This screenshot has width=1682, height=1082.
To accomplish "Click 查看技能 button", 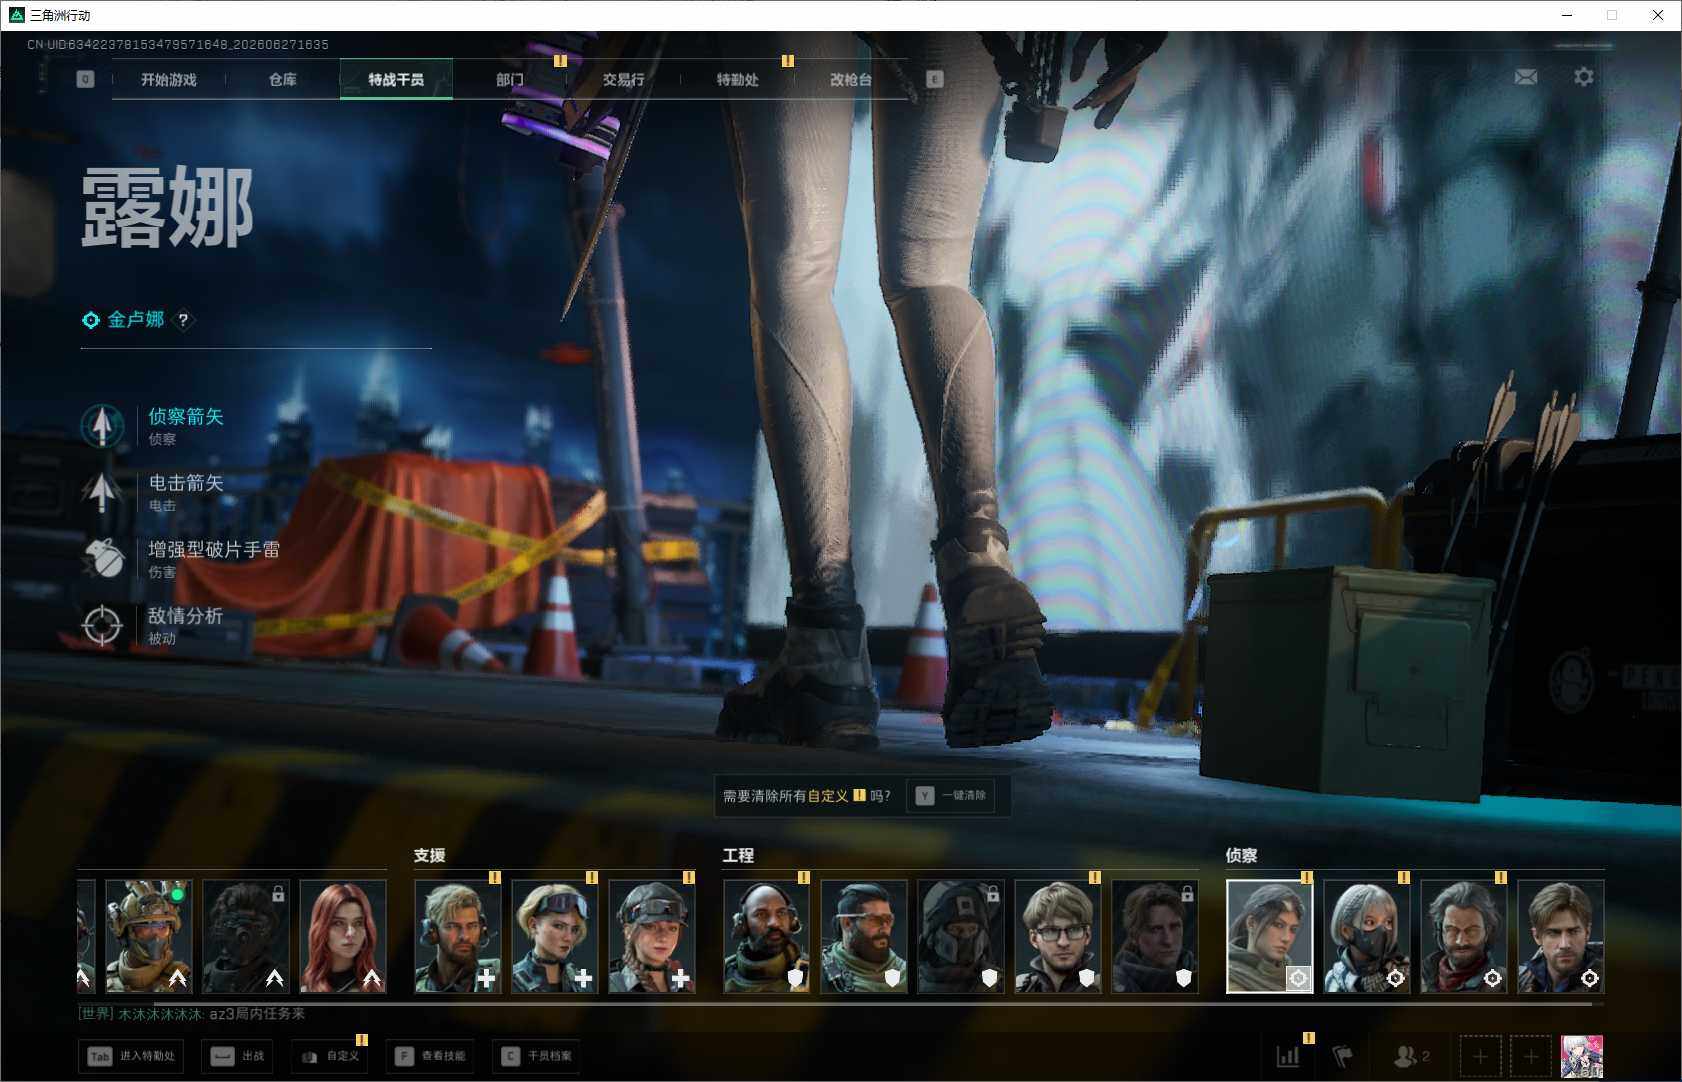I will [x=430, y=1056].
